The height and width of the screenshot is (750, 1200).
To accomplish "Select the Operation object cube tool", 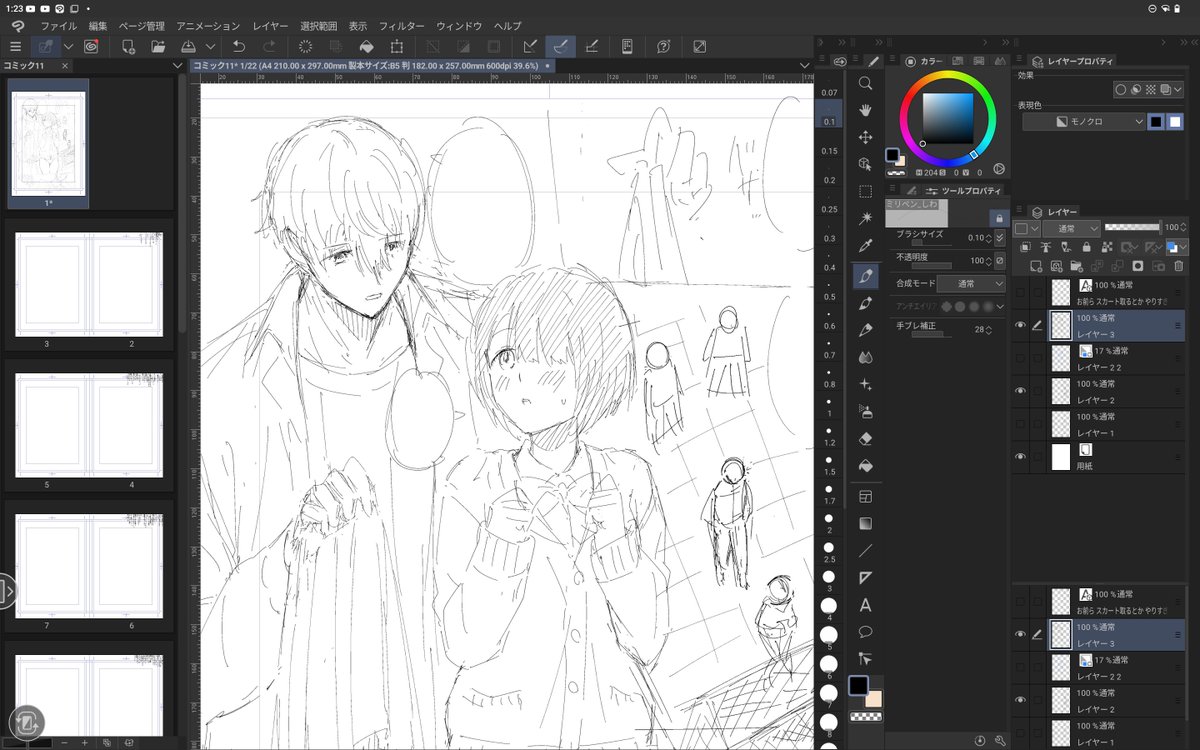I will (x=866, y=164).
